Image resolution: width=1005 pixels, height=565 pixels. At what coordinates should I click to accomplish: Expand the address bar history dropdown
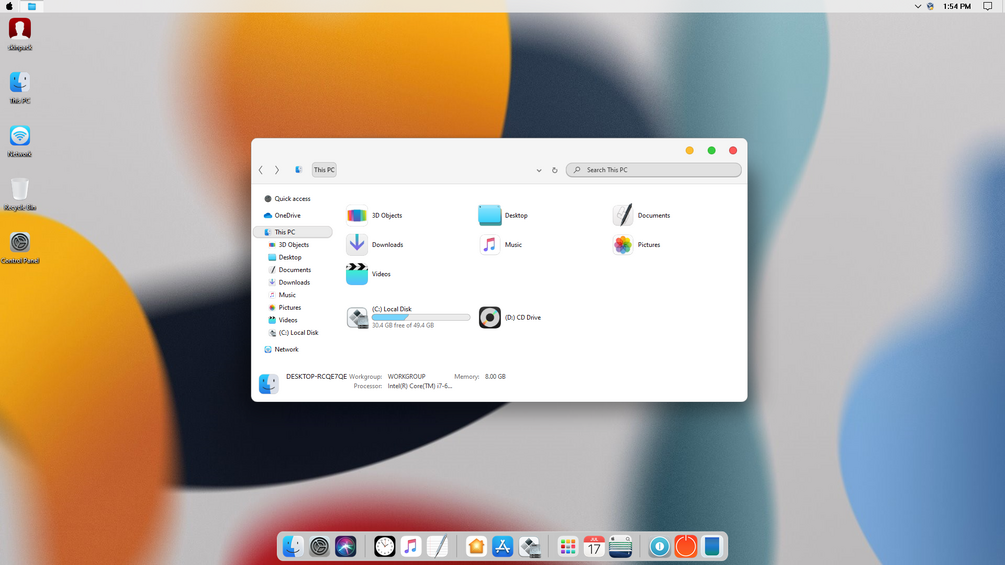539,170
